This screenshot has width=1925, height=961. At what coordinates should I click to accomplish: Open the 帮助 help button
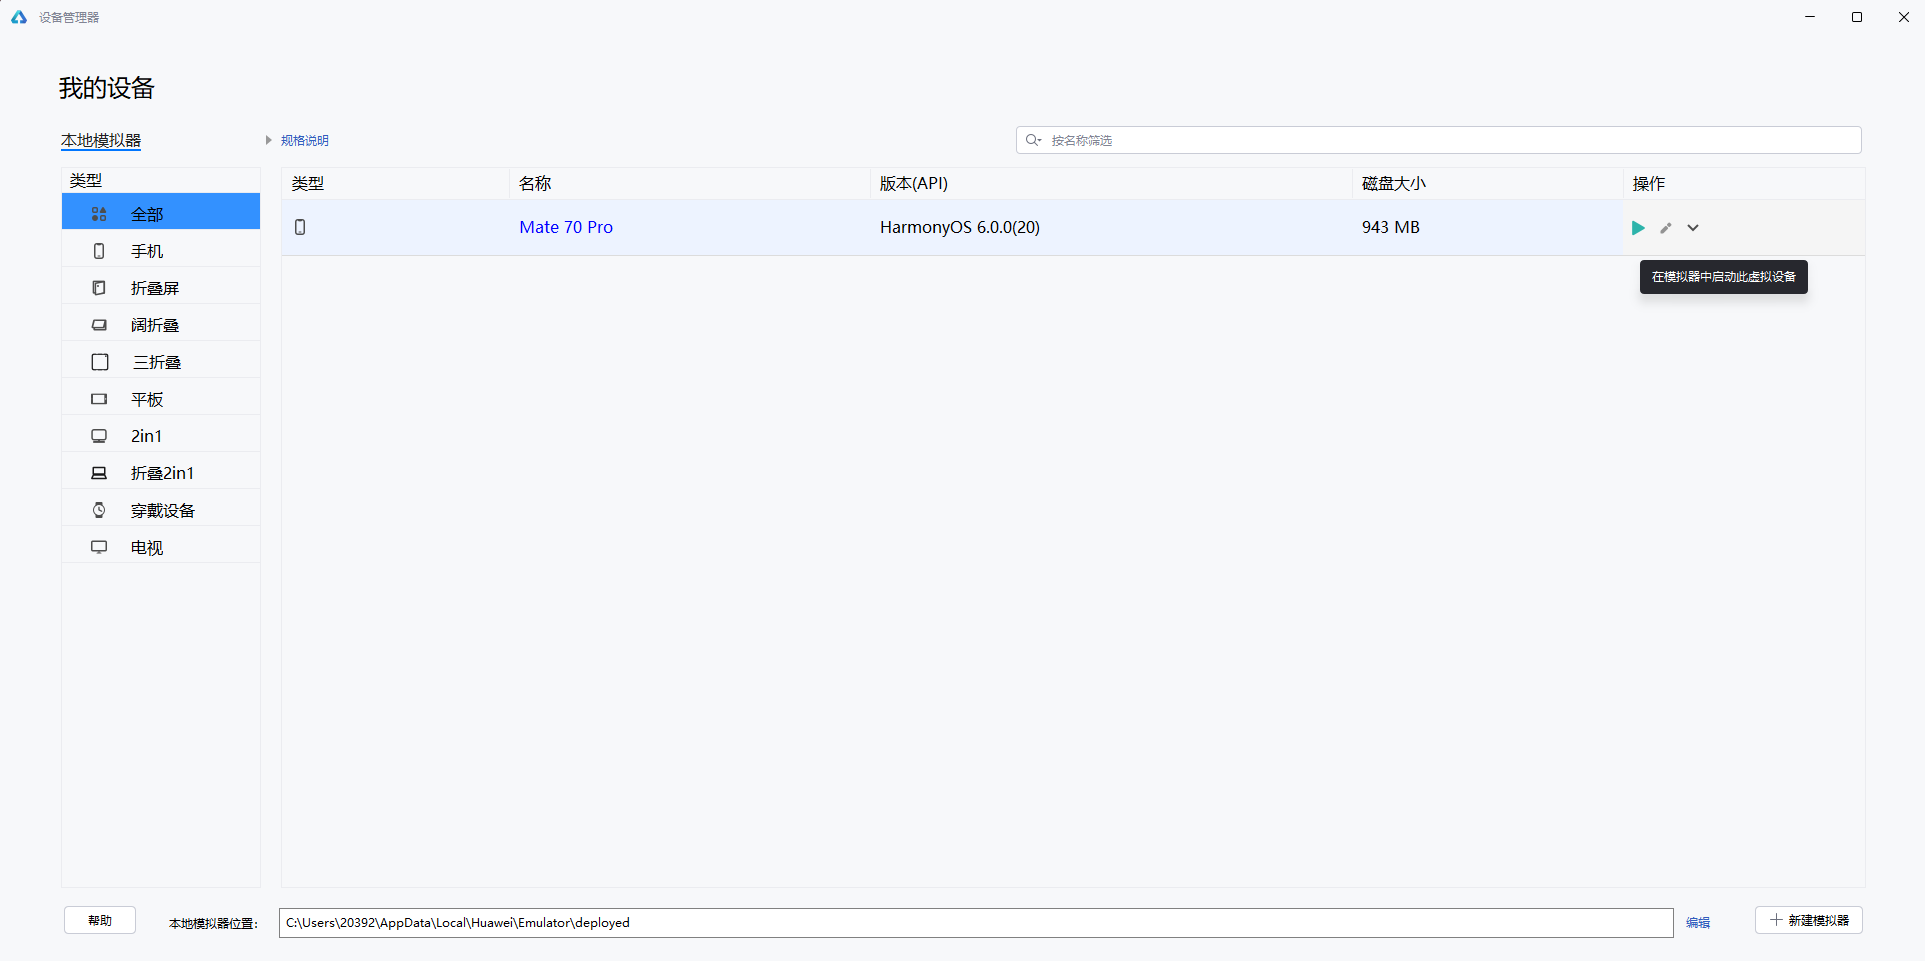tap(100, 920)
